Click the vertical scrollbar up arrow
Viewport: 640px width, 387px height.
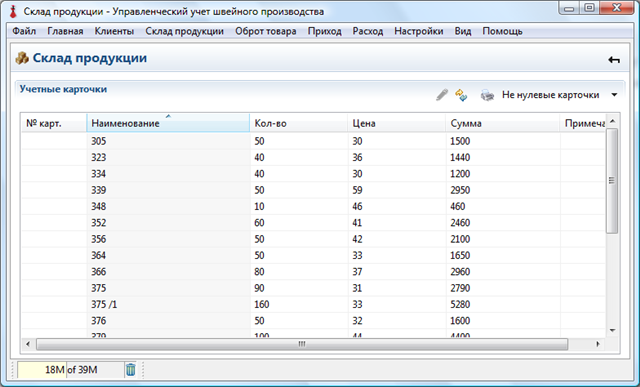pyautogui.click(x=612, y=121)
